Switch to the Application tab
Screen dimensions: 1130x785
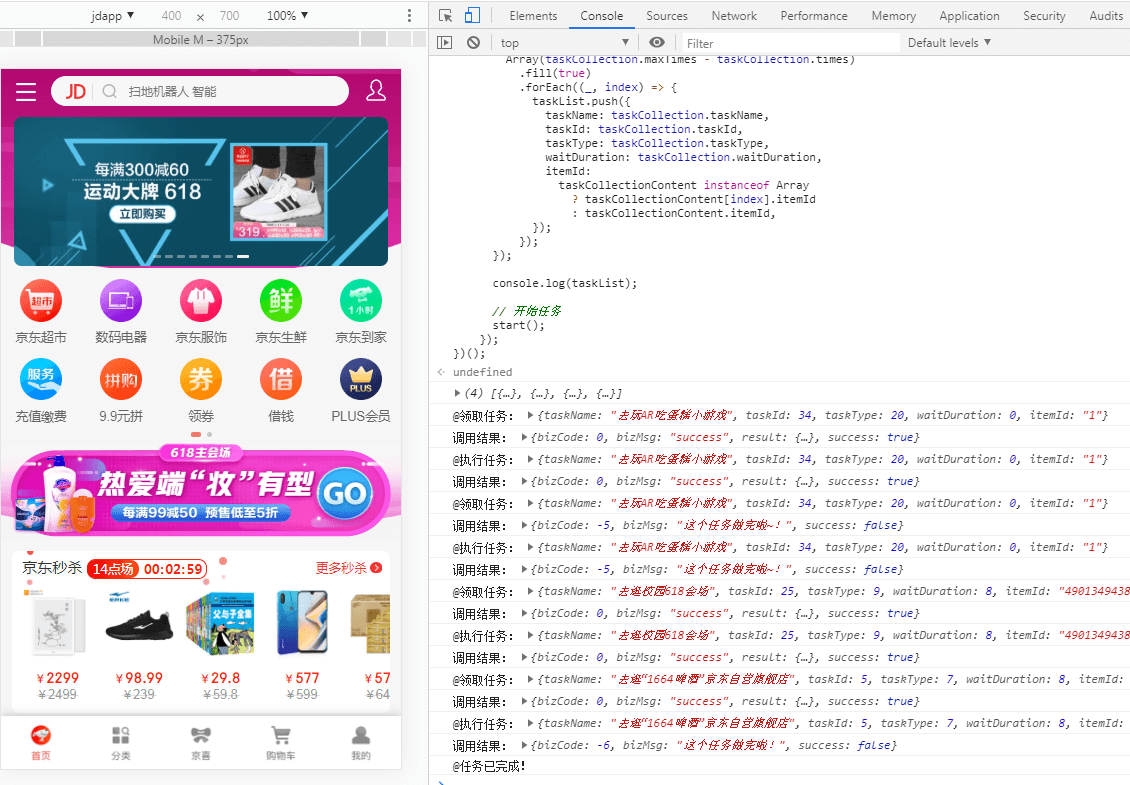tap(969, 15)
